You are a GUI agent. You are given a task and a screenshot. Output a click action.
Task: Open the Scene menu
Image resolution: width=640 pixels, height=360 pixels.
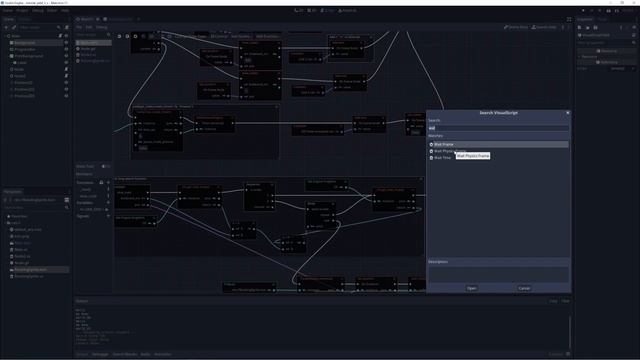click(x=8, y=11)
